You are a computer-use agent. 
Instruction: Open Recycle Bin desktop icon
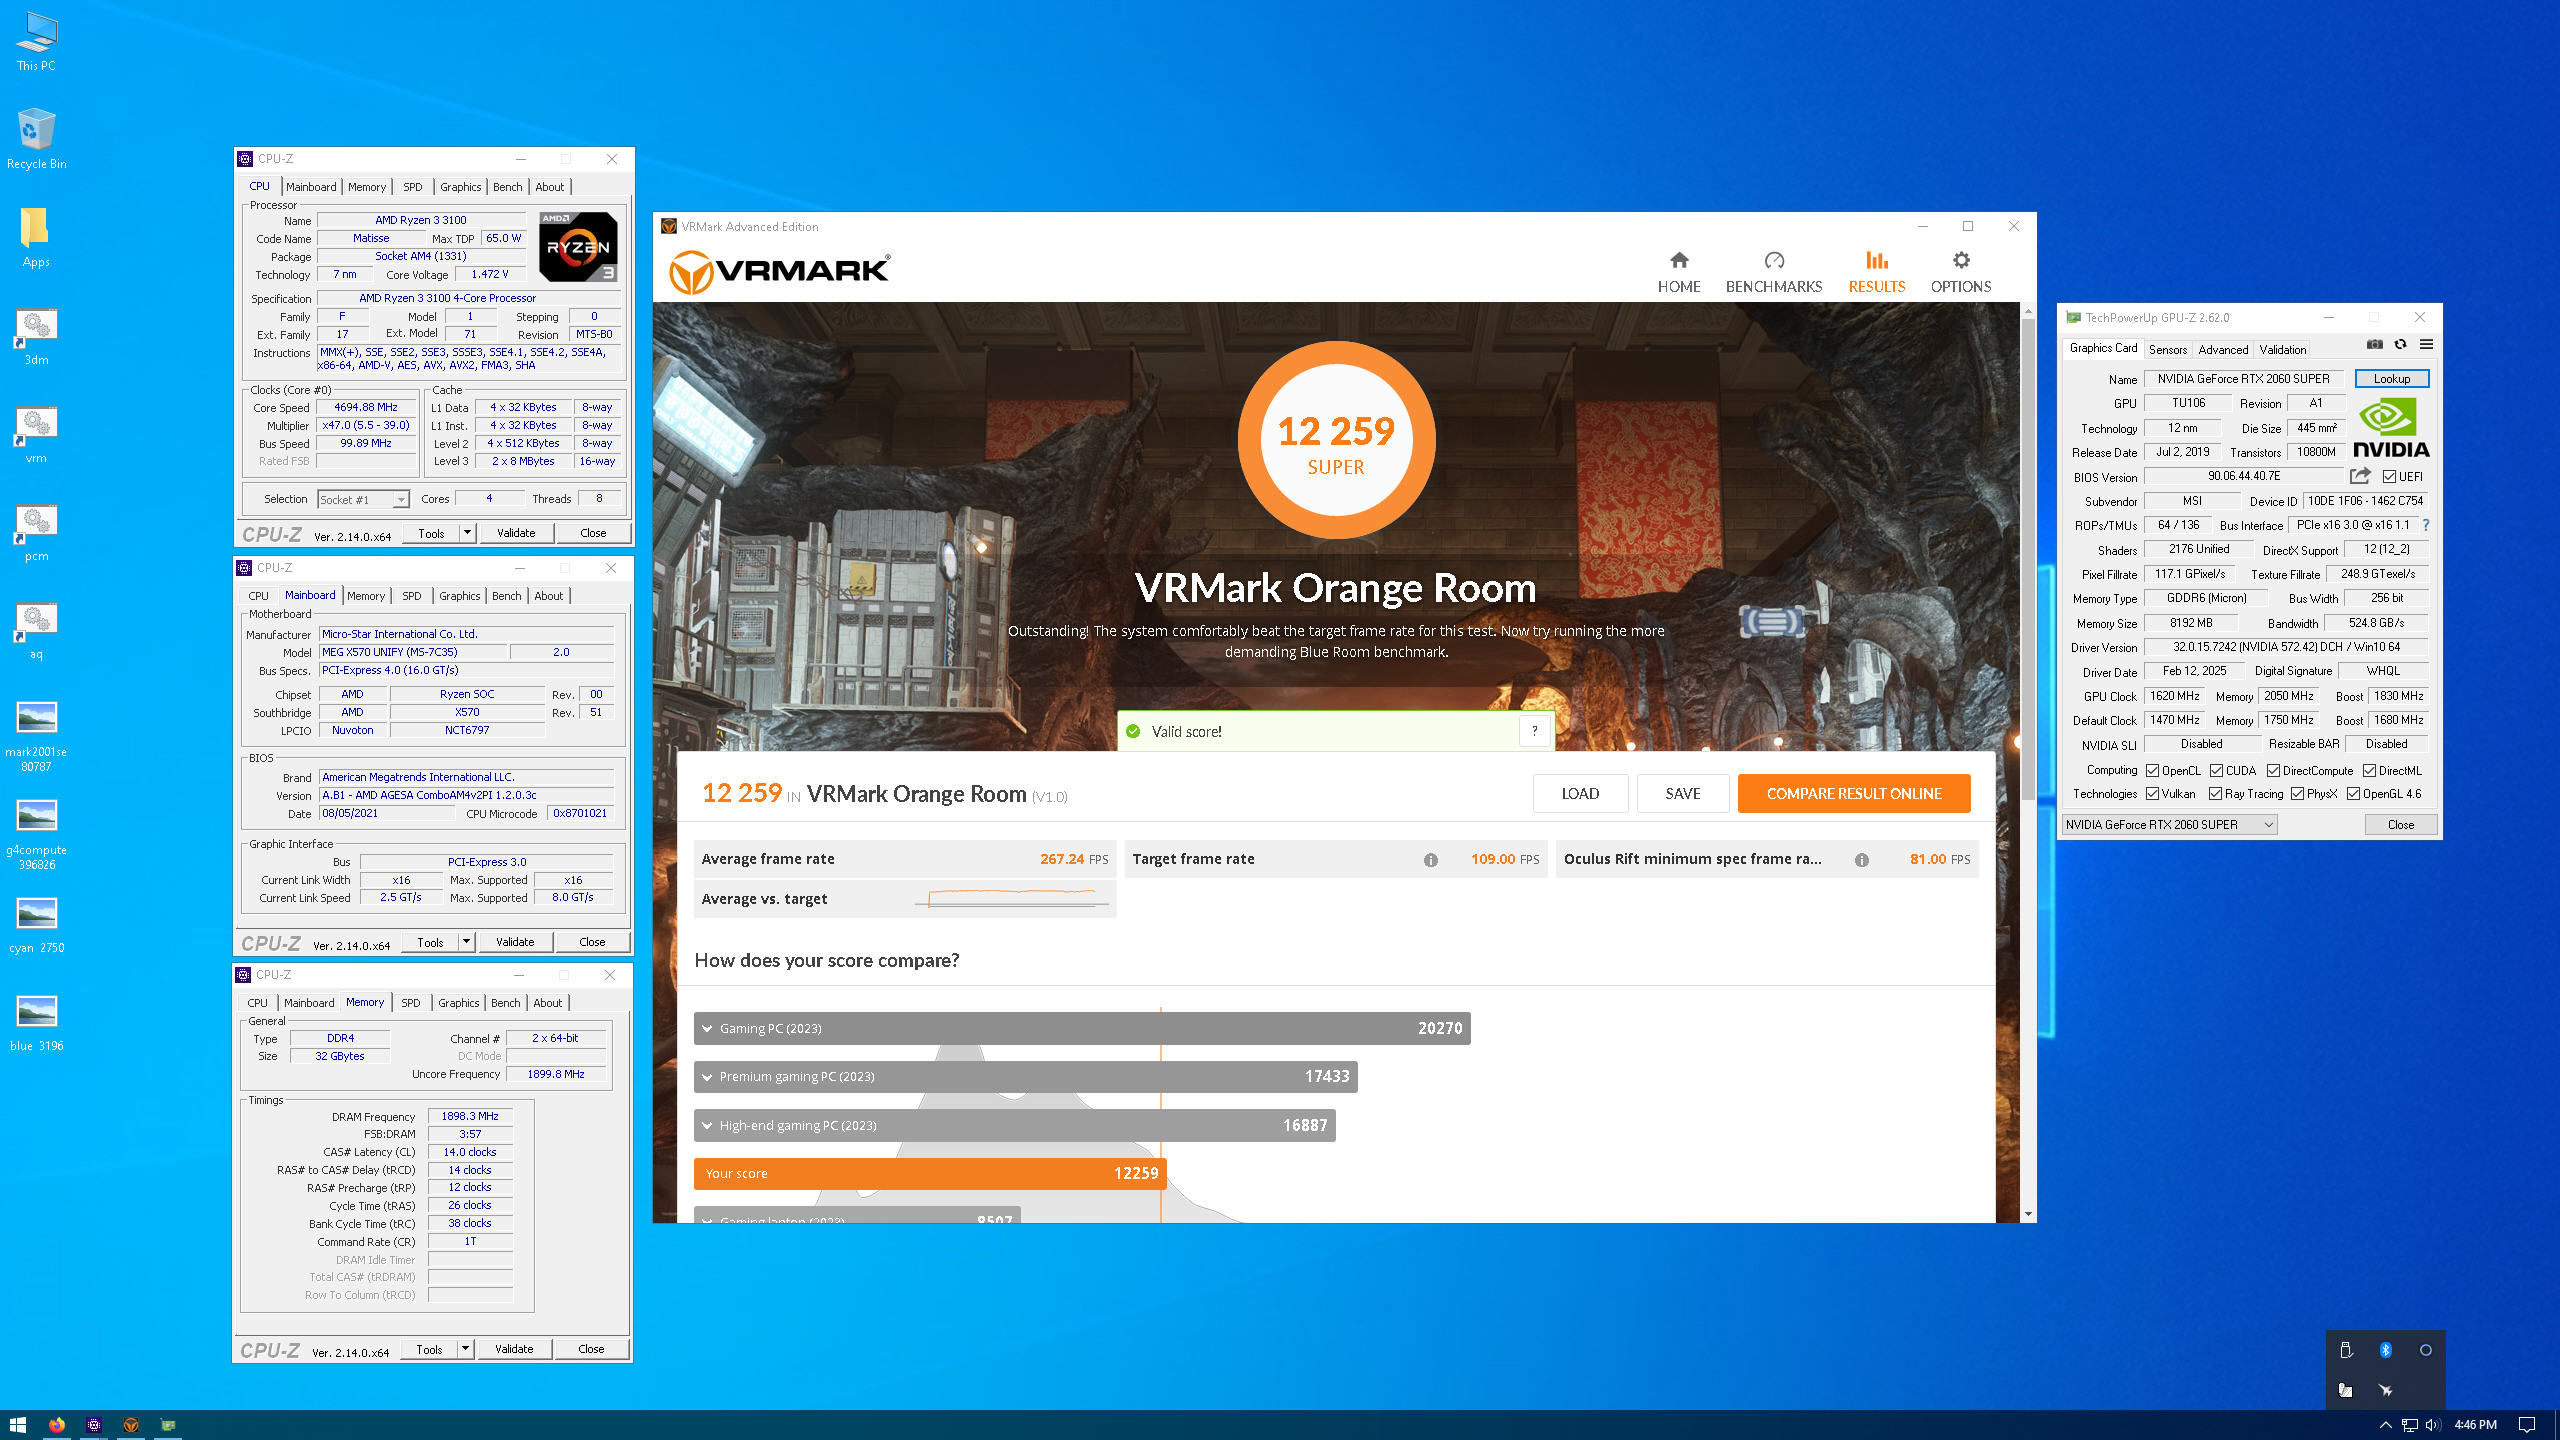click(x=36, y=139)
